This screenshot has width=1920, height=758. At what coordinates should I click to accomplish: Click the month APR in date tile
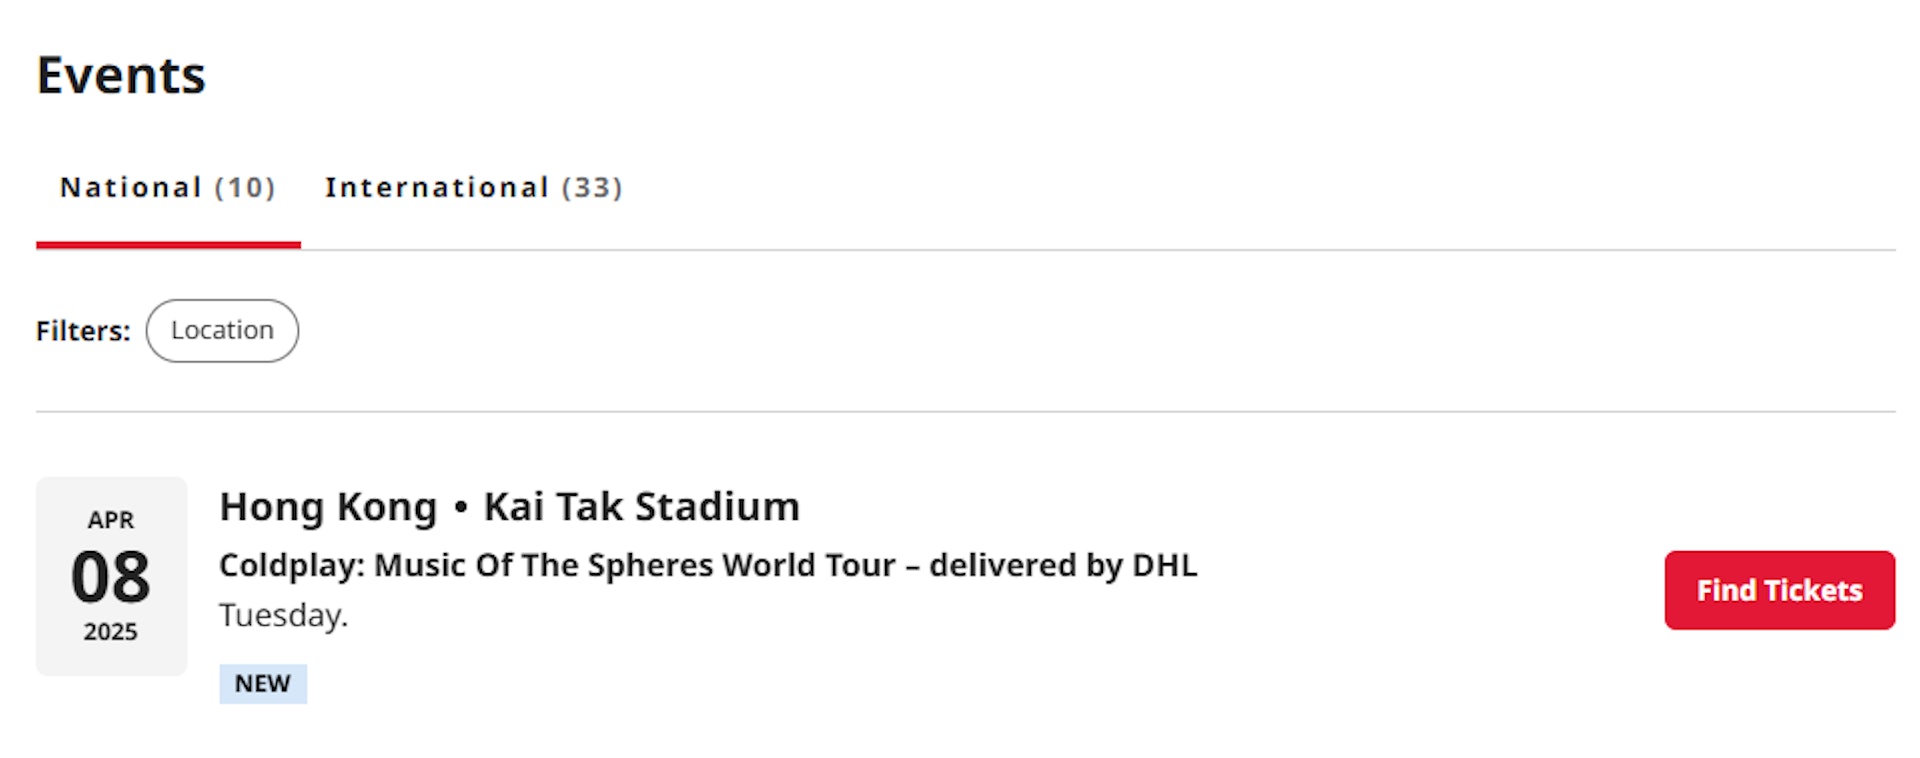111,520
